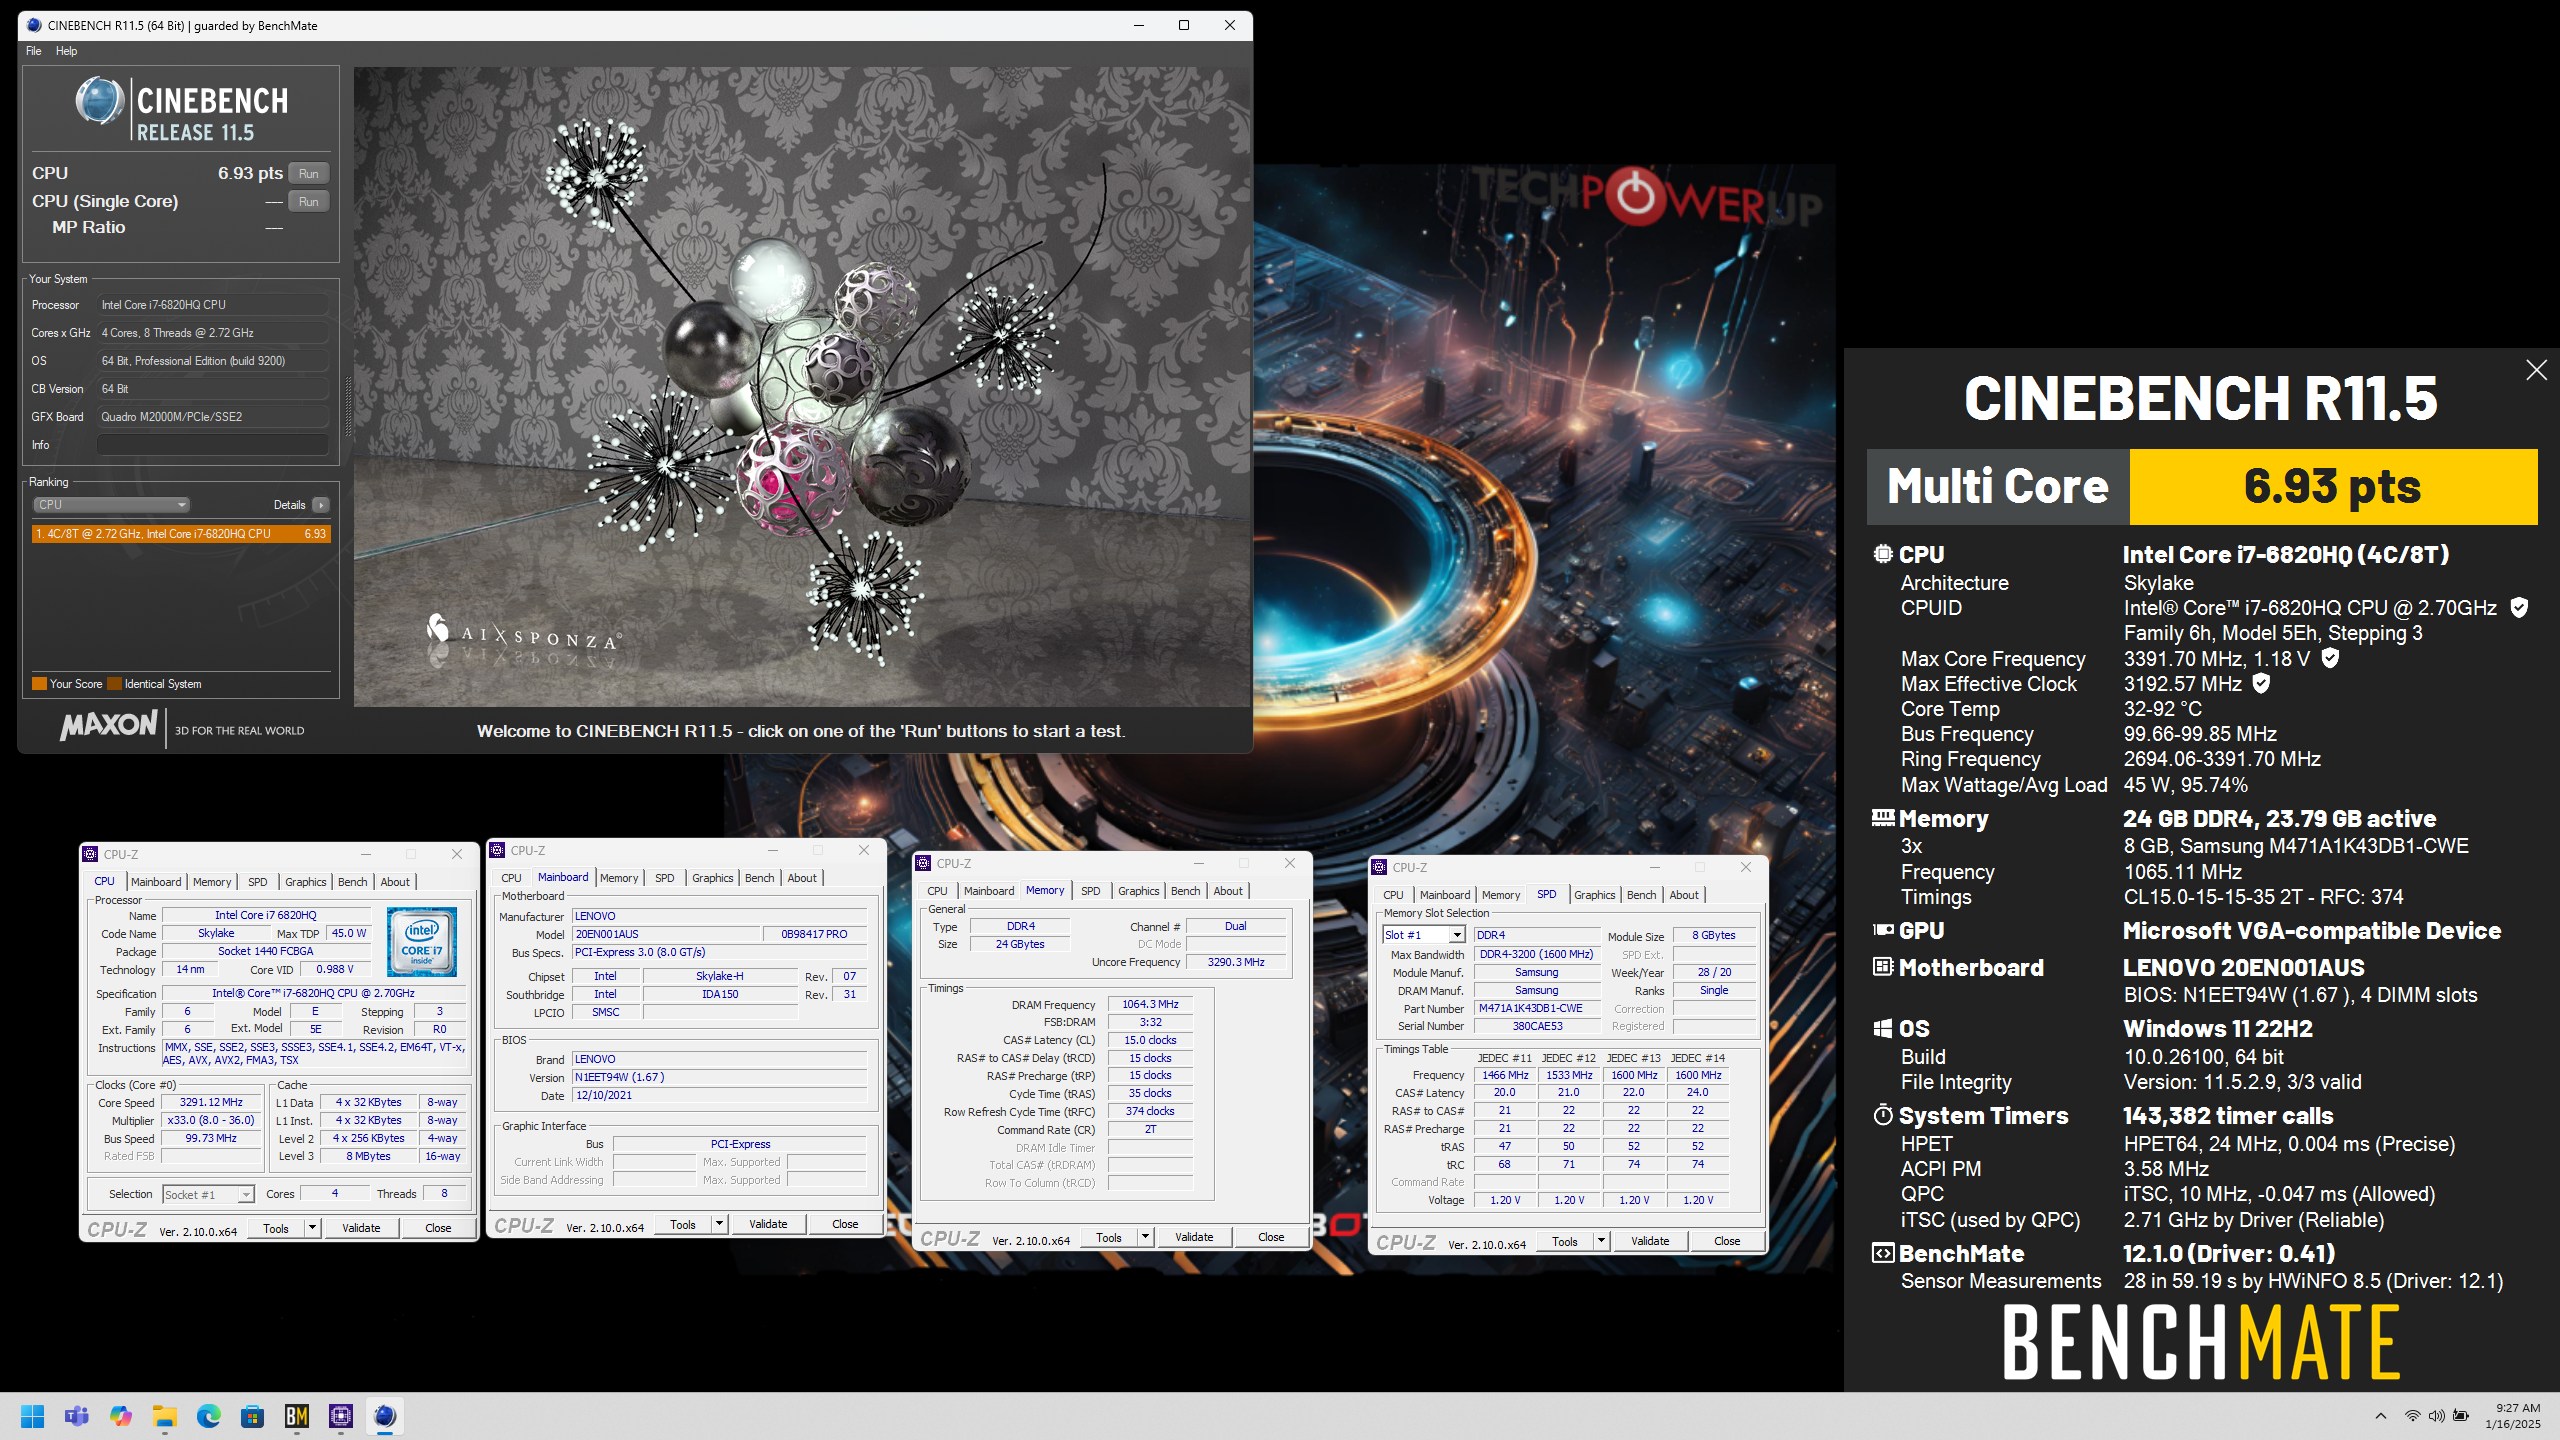The image size is (2560, 1440).
Task: Click Validate in CPU-Z CPU window
Action: (361, 1228)
